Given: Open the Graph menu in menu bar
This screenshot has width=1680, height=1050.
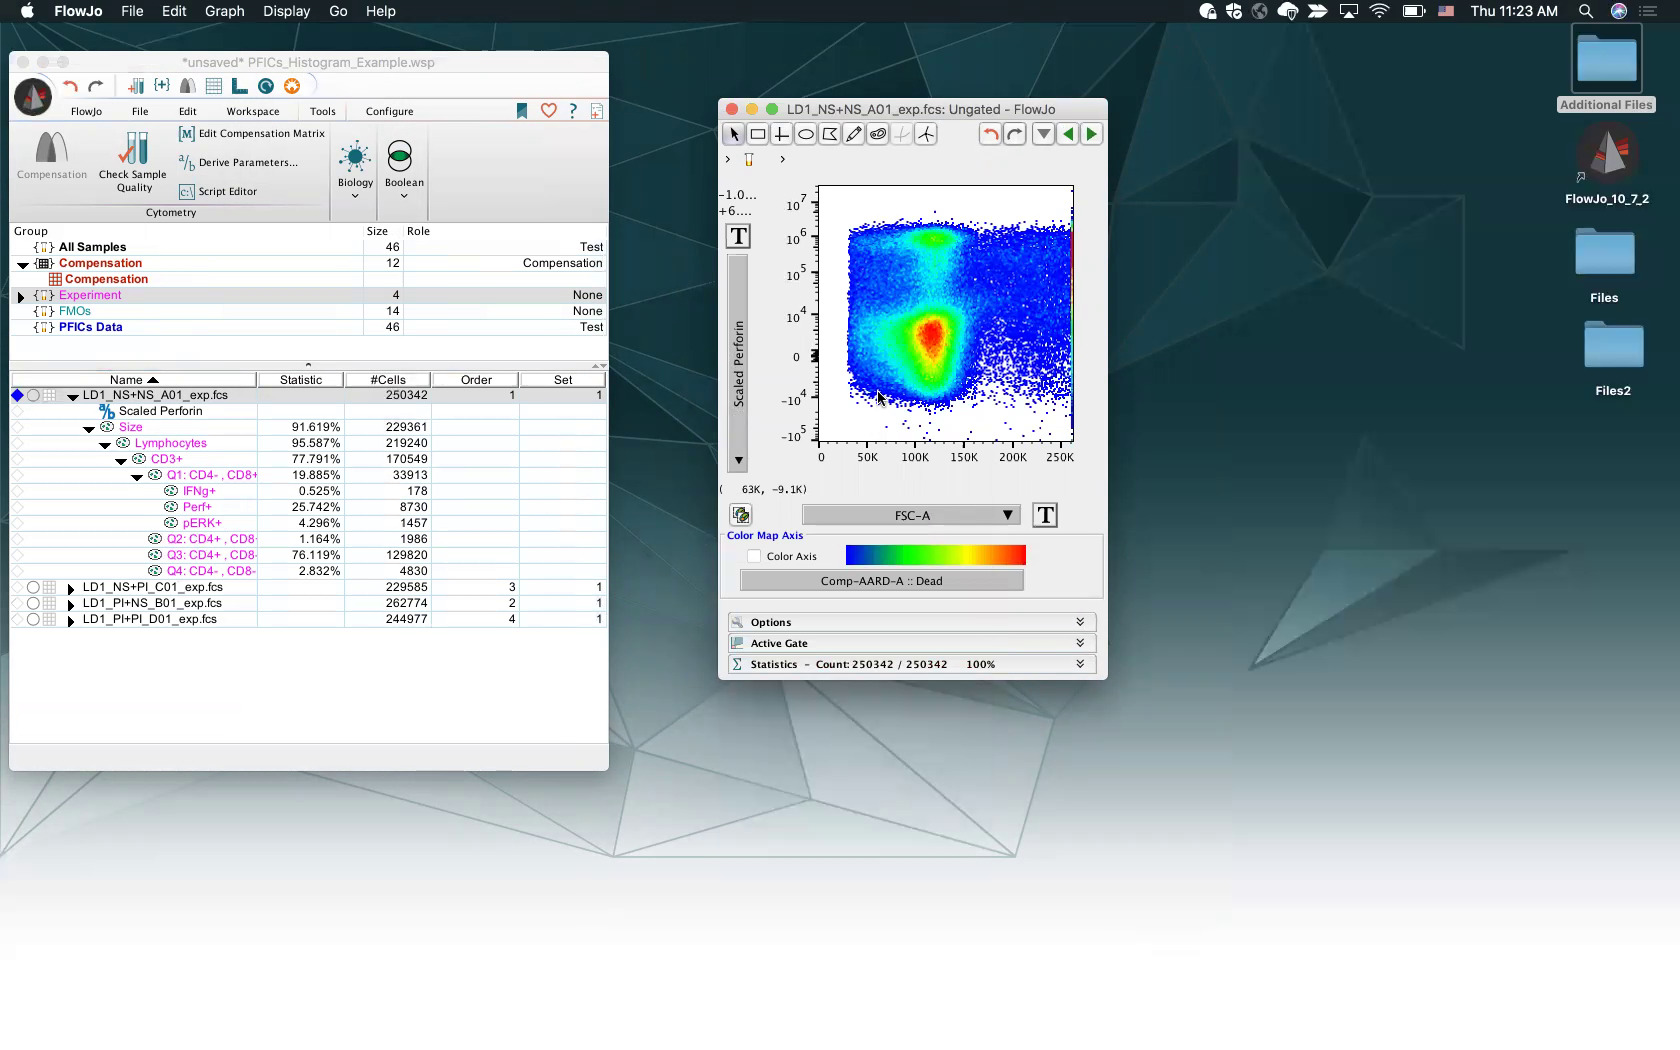Looking at the screenshot, I should pyautogui.click(x=224, y=11).
